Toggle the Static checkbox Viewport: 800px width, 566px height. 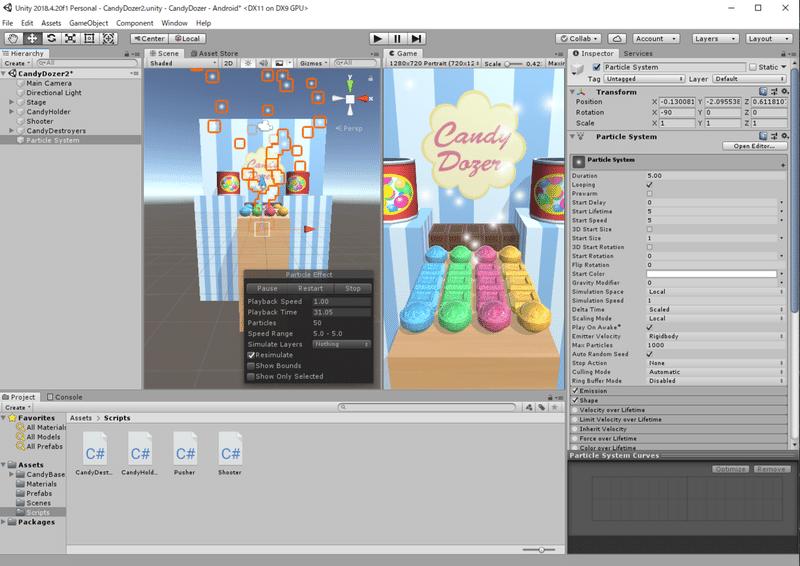[753, 67]
